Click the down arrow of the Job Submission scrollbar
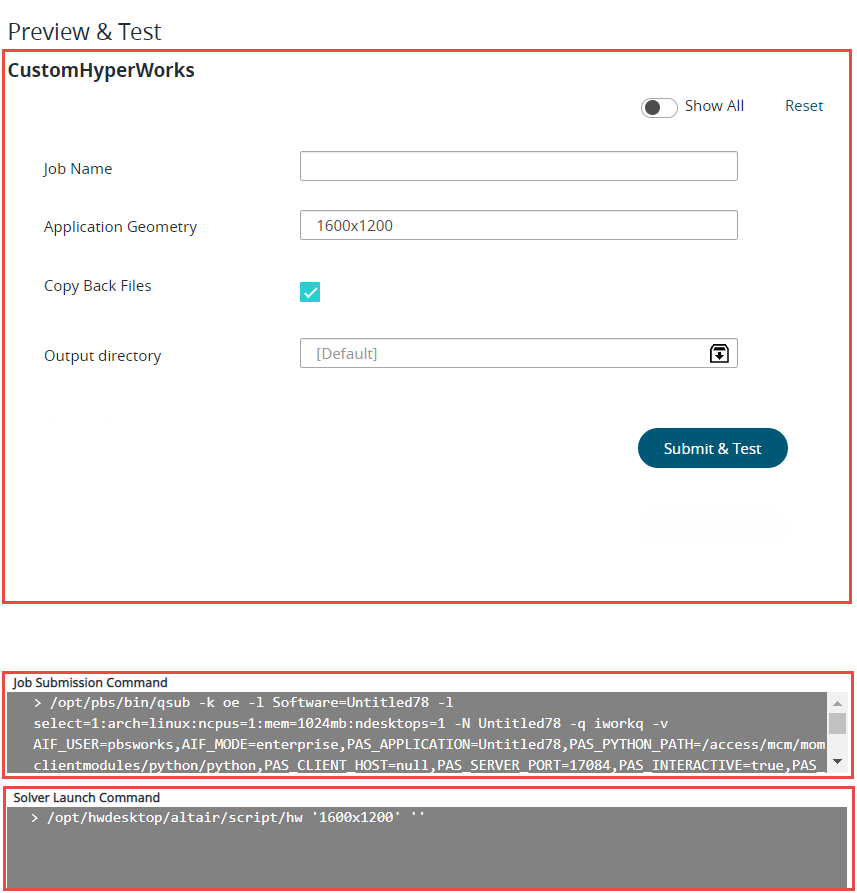This screenshot has height=893, width=857. click(x=837, y=761)
